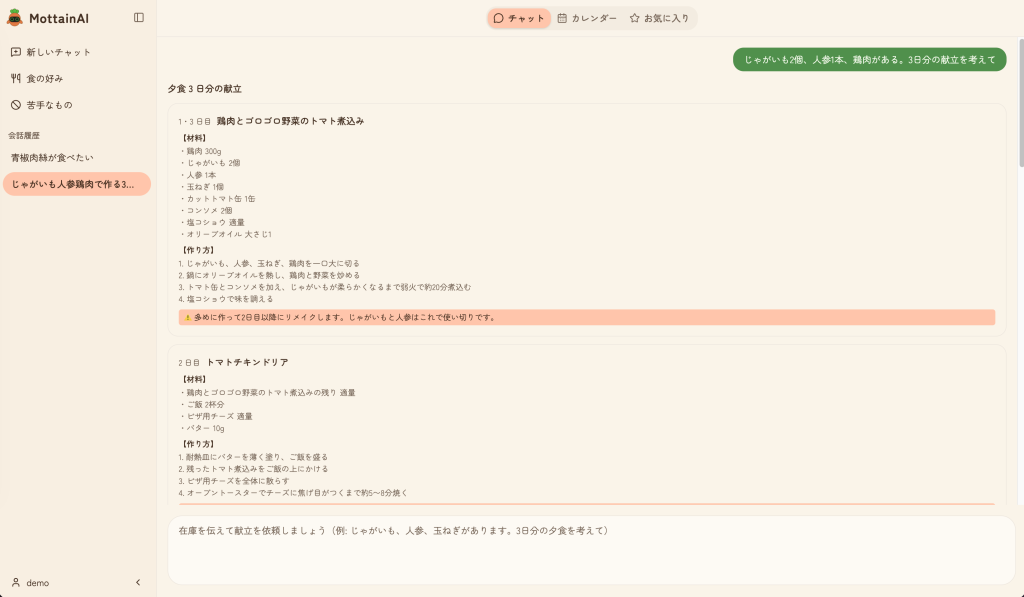This screenshot has height=597, width=1024.
Task: Click ingredient line ご飯 2杯分
Action: tap(202, 404)
